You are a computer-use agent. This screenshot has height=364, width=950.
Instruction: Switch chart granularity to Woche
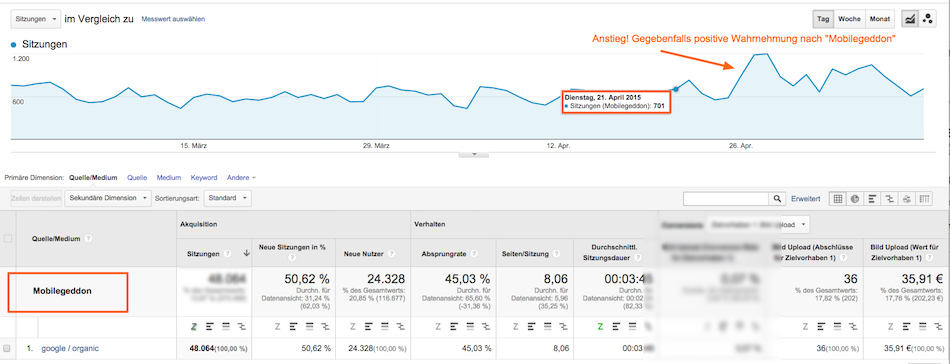849,19
